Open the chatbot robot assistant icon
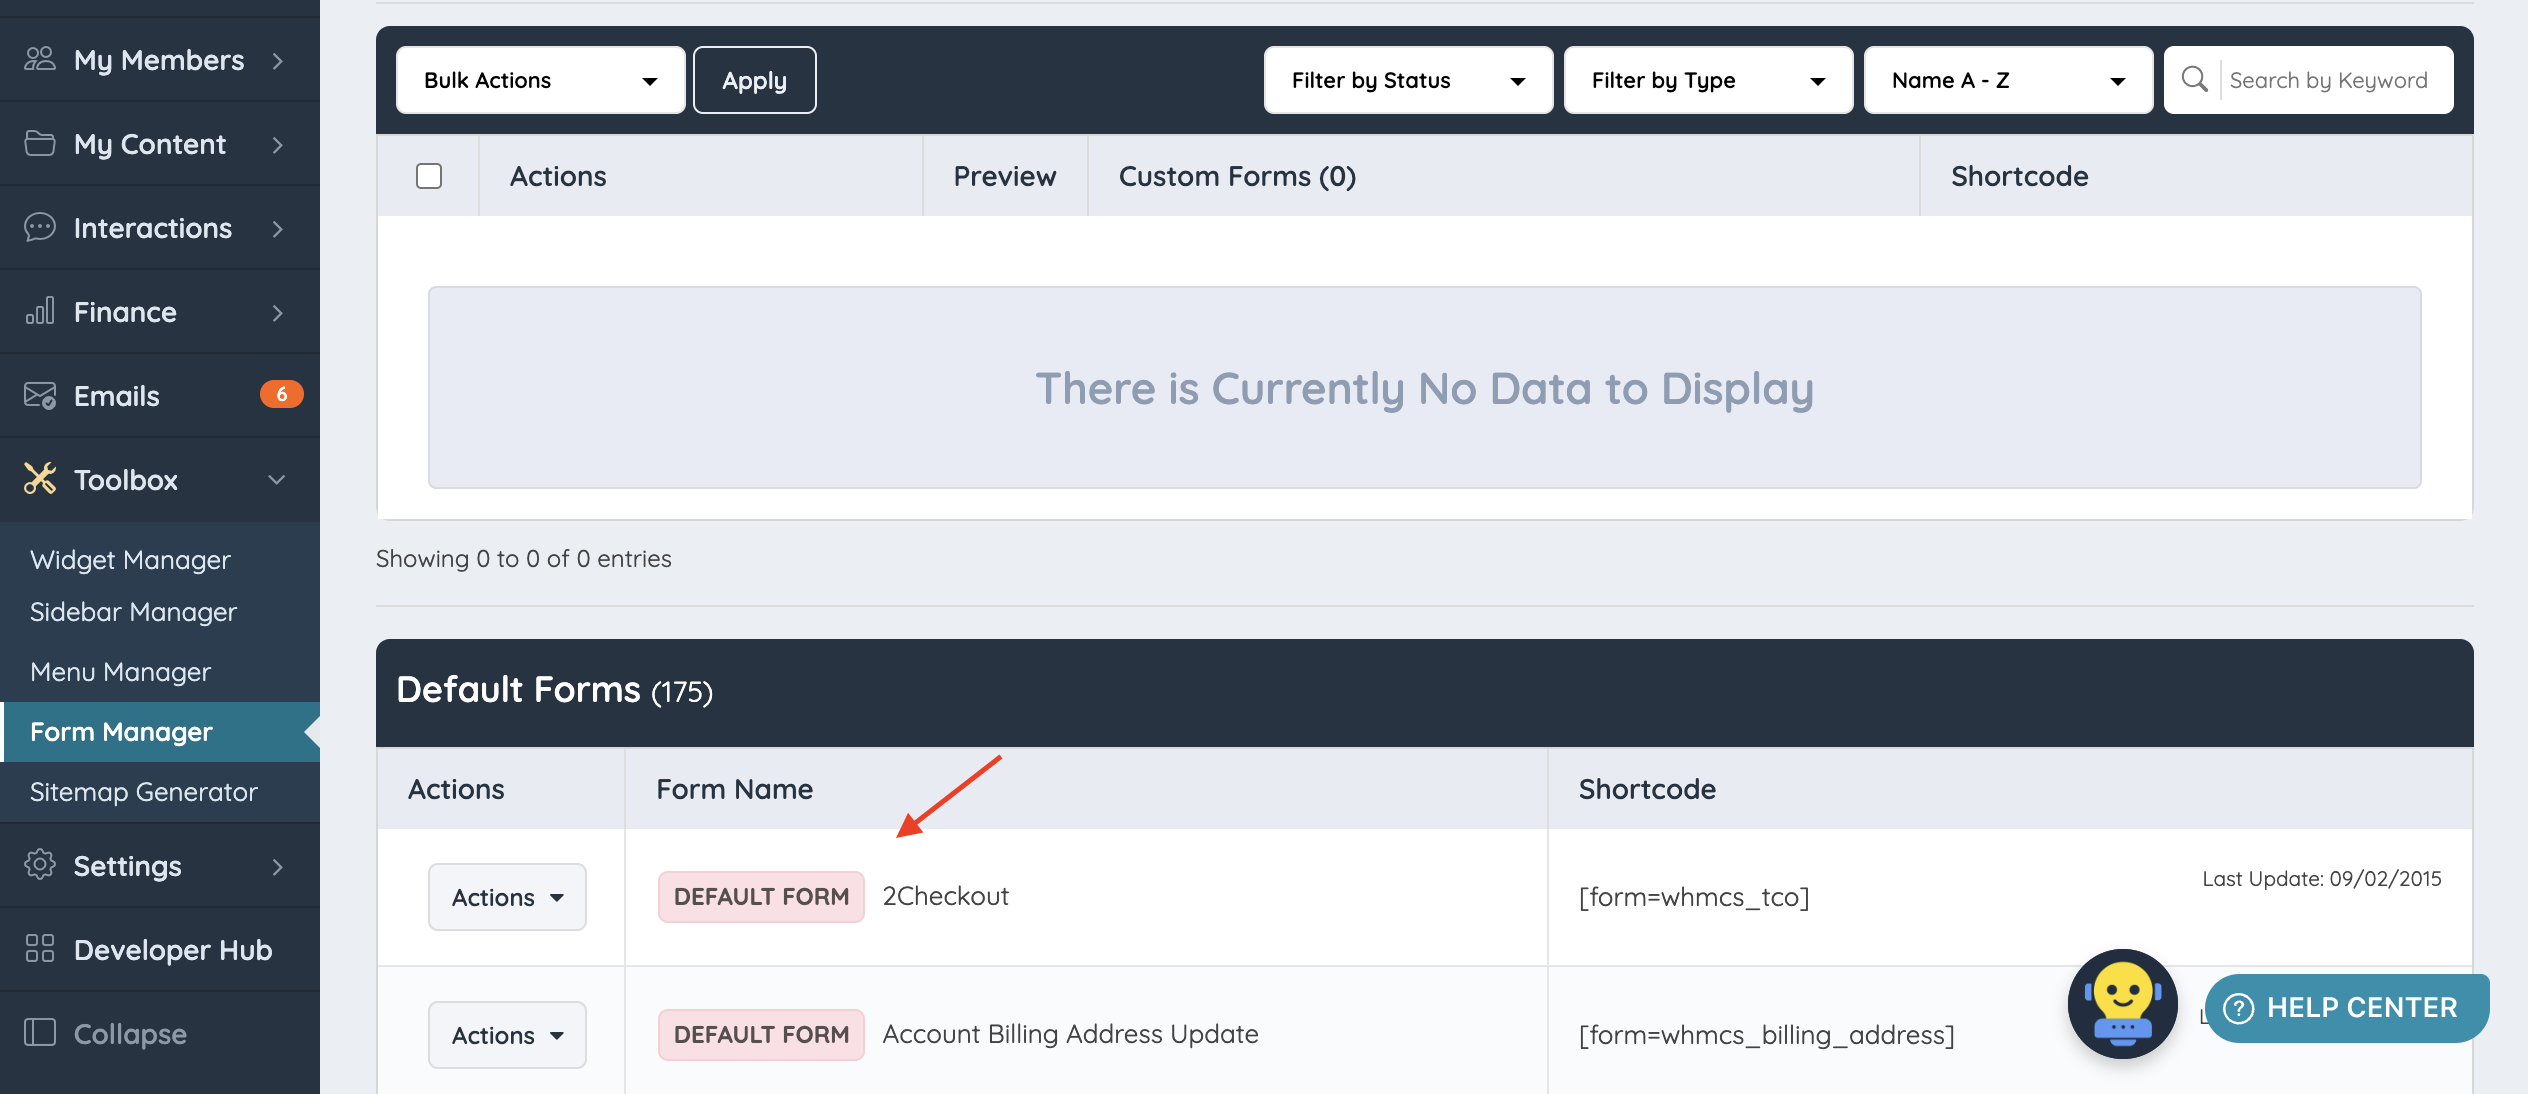Image resolution: width=2528 pixels, height=1094 pixels. click(2122, 1003)
